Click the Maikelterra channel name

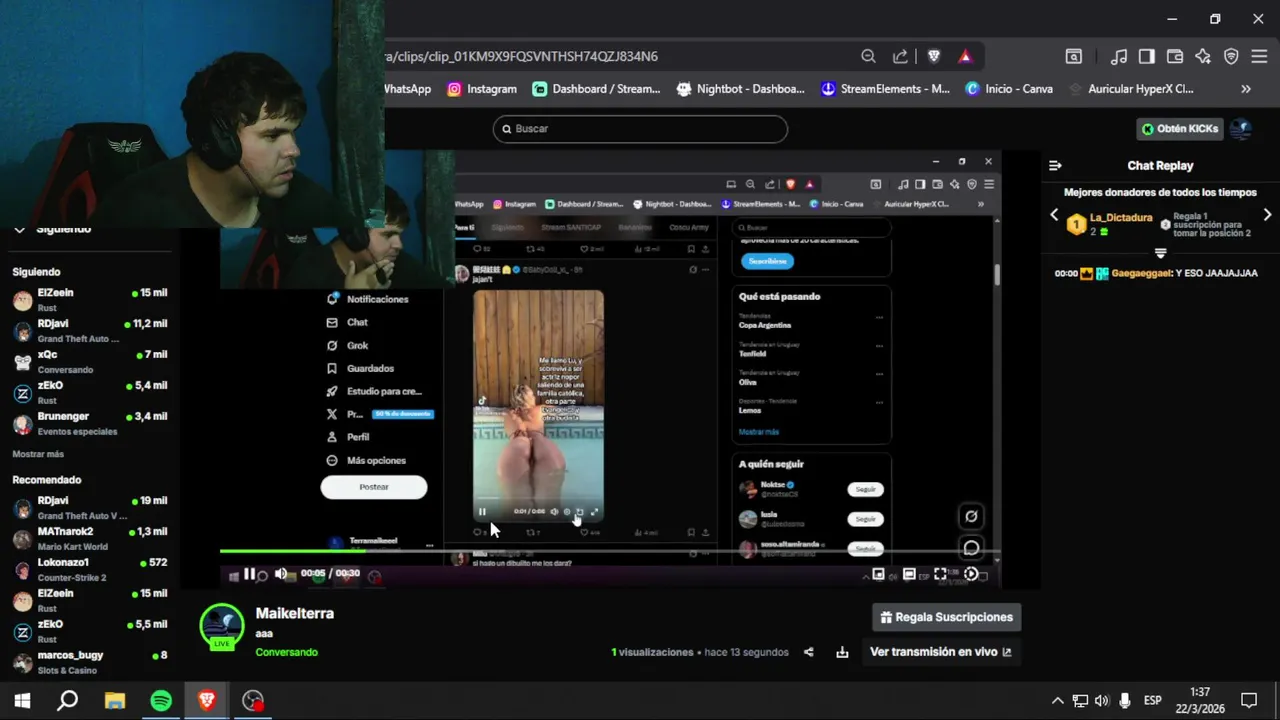click(x=295, y=614)
